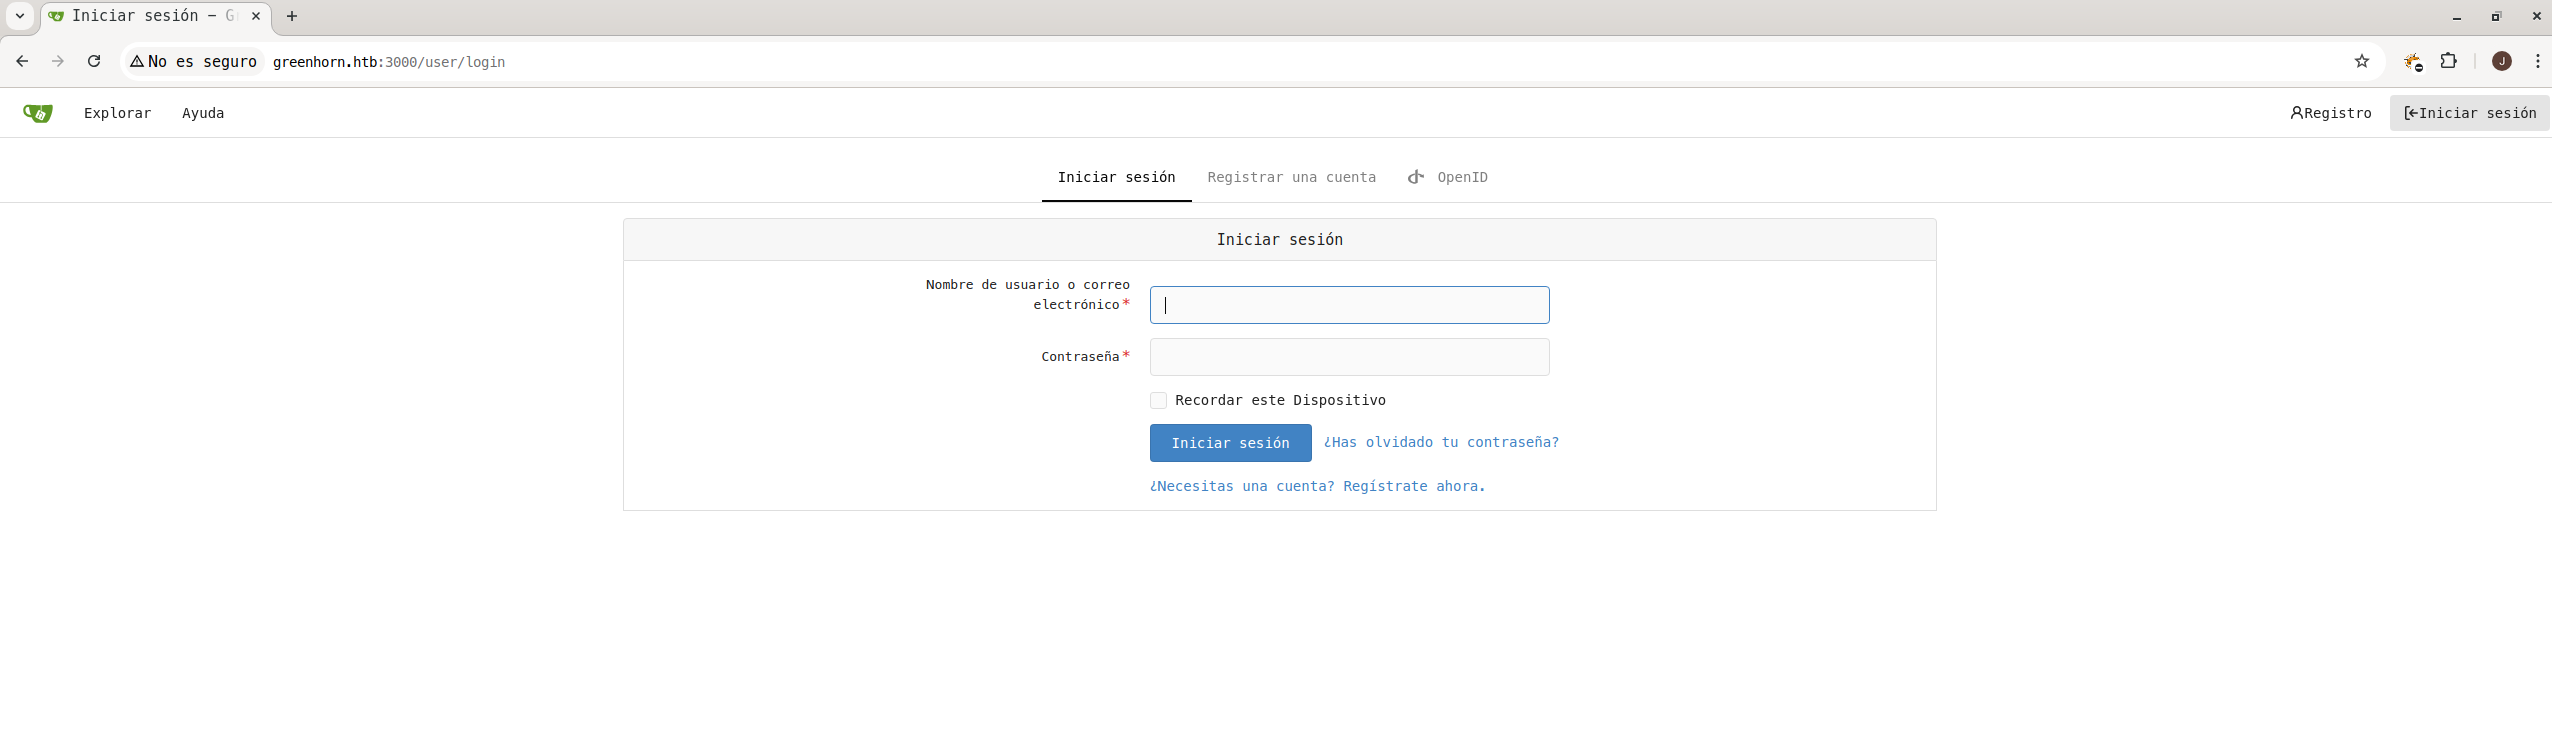Viewport: 2552px width, 744px height.
Task: Bookmark this page with the star icon
Action: pyautogui.click(x=2361, y=61)
